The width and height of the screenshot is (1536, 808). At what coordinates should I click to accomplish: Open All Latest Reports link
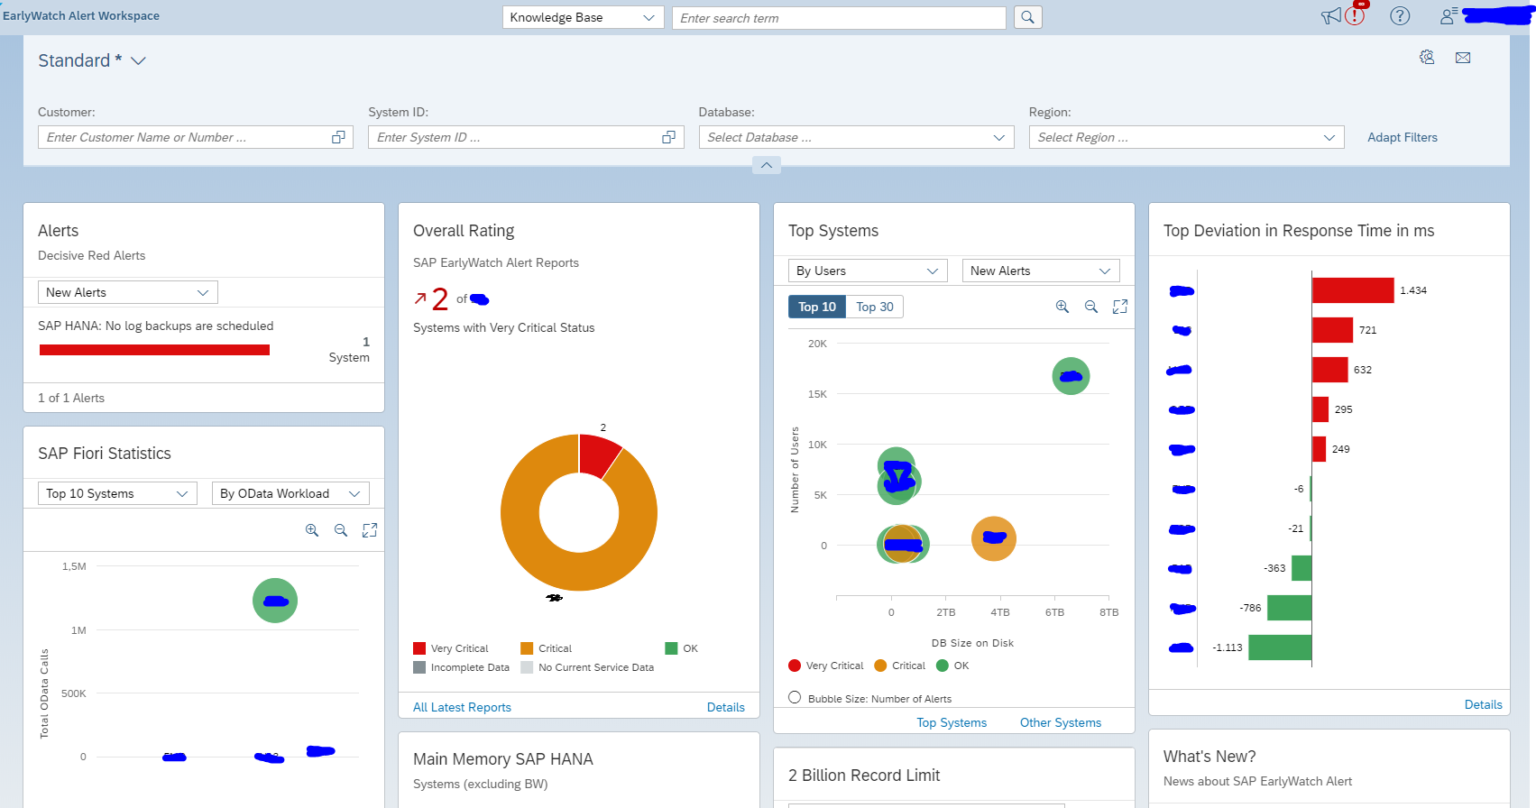coord(461,707)
